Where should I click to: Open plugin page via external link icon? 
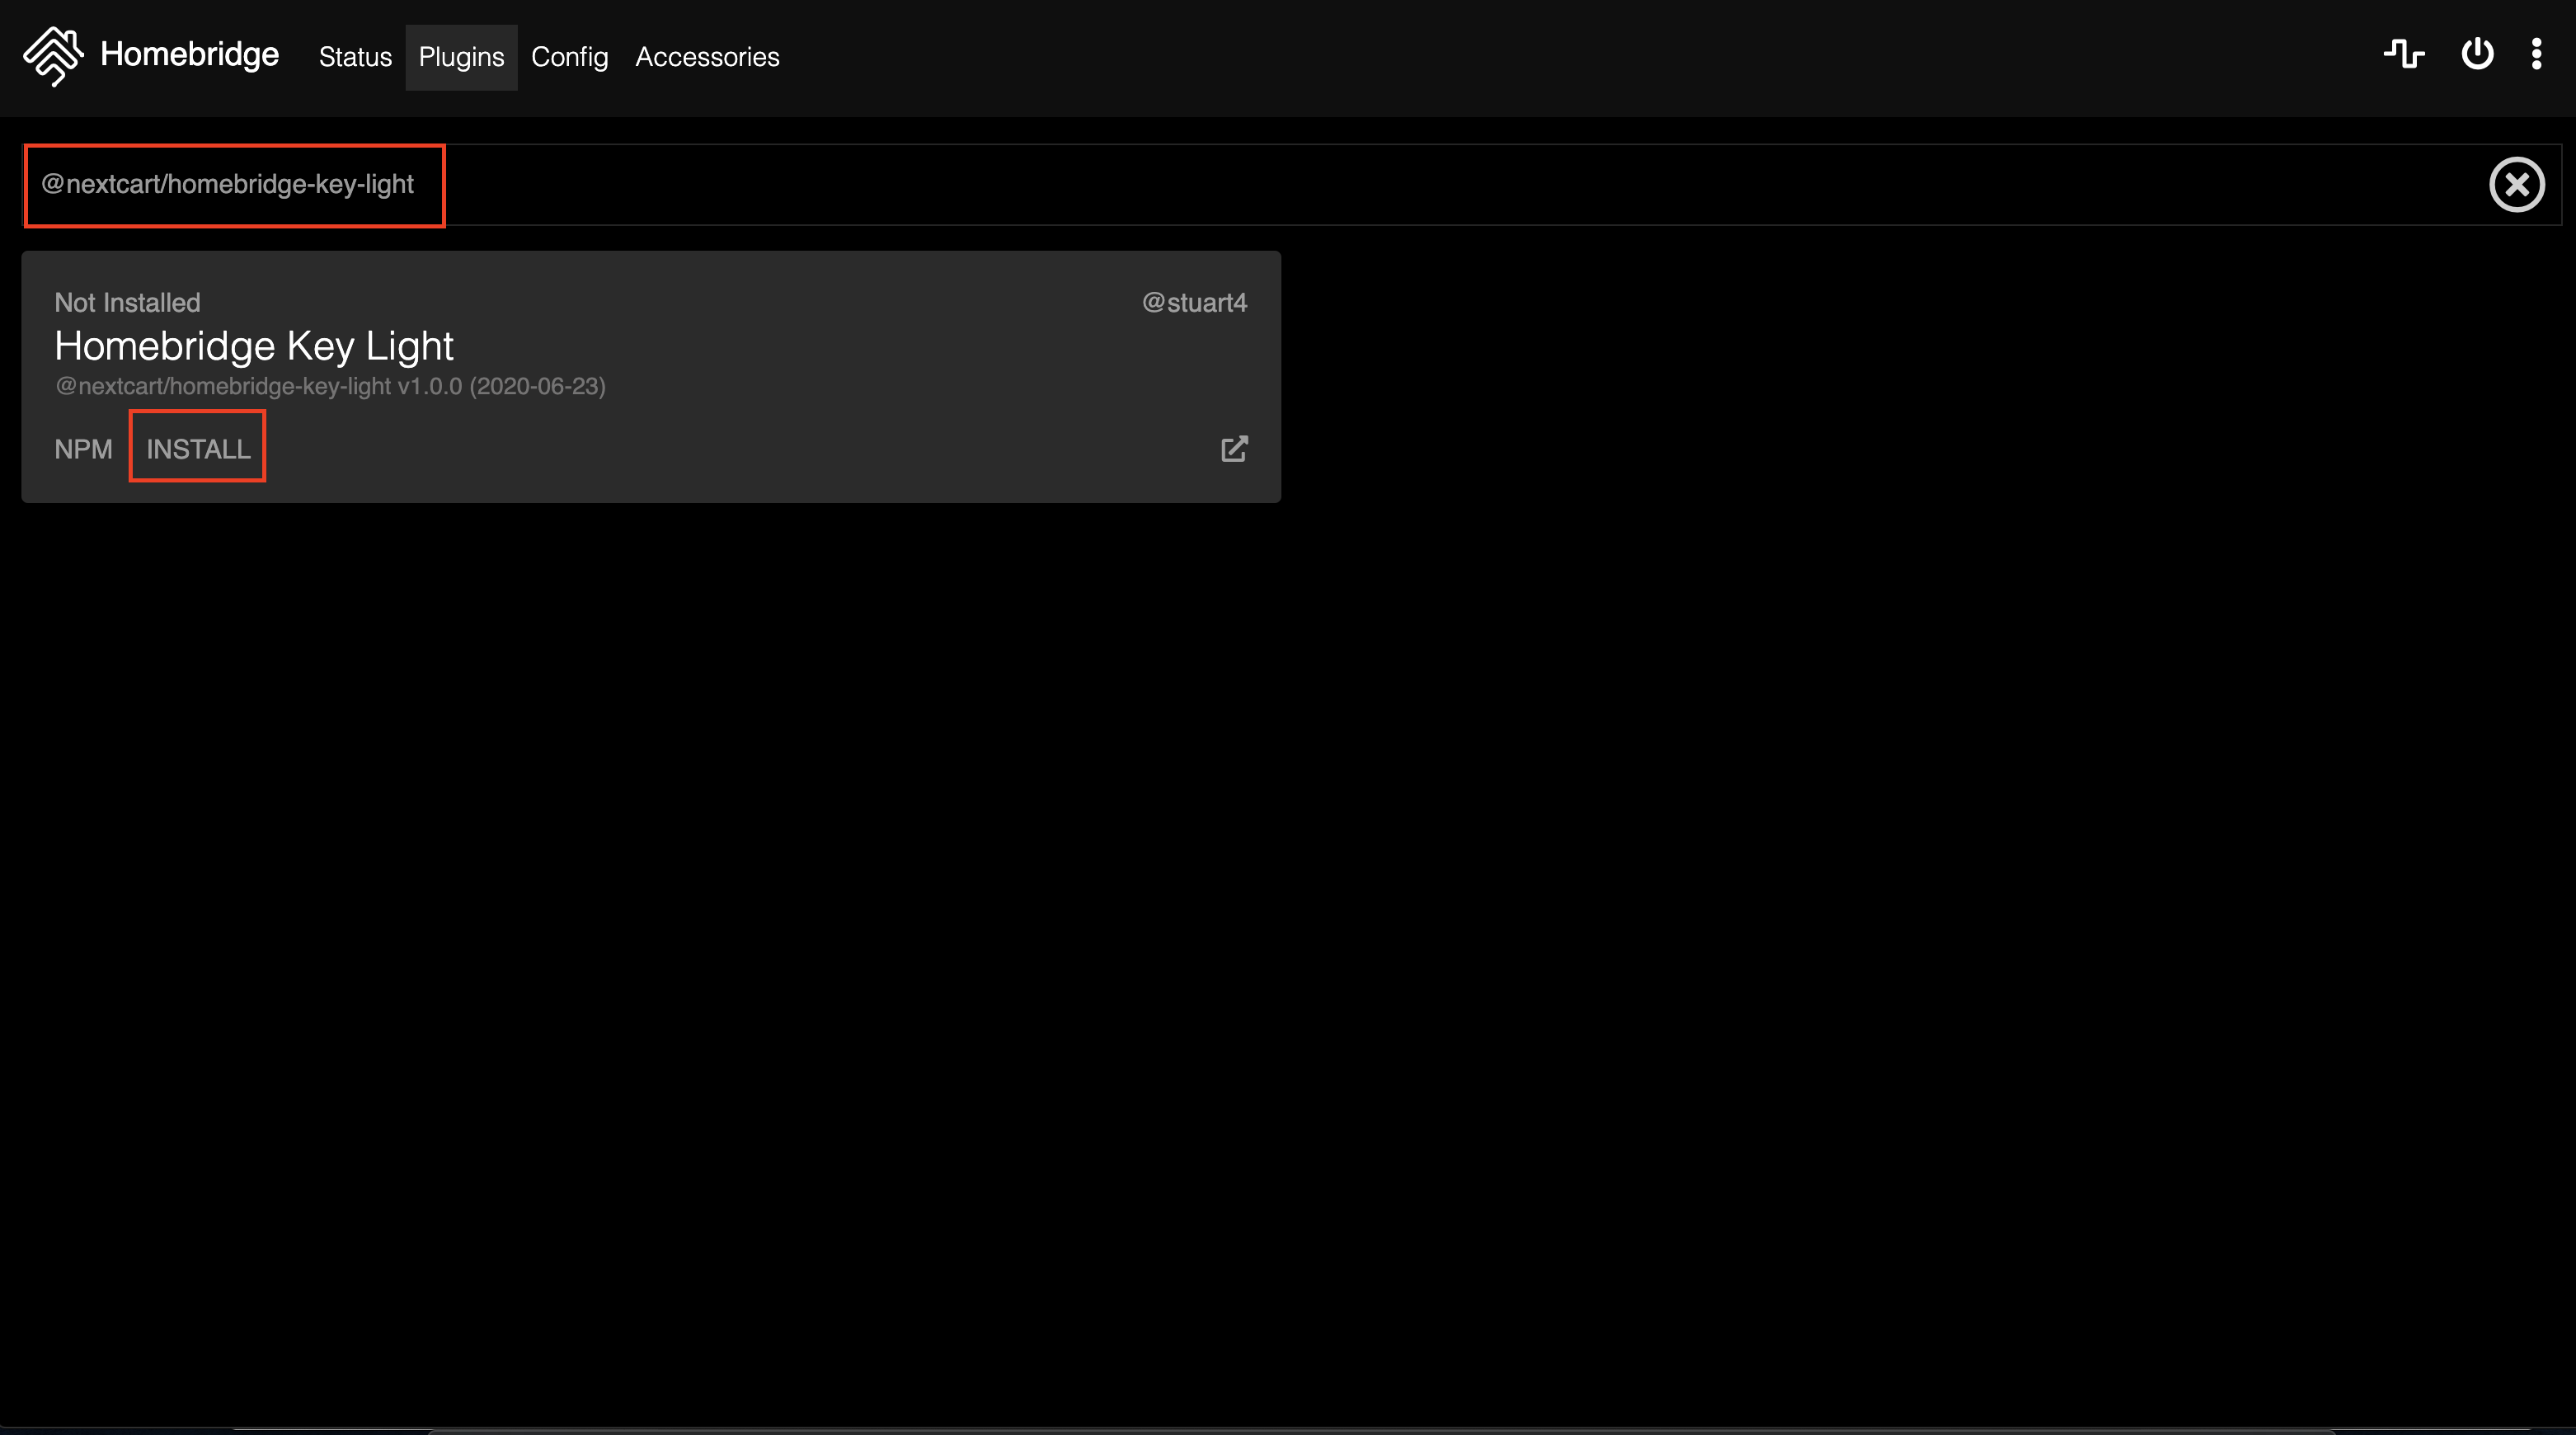(x=1234, y=449)
